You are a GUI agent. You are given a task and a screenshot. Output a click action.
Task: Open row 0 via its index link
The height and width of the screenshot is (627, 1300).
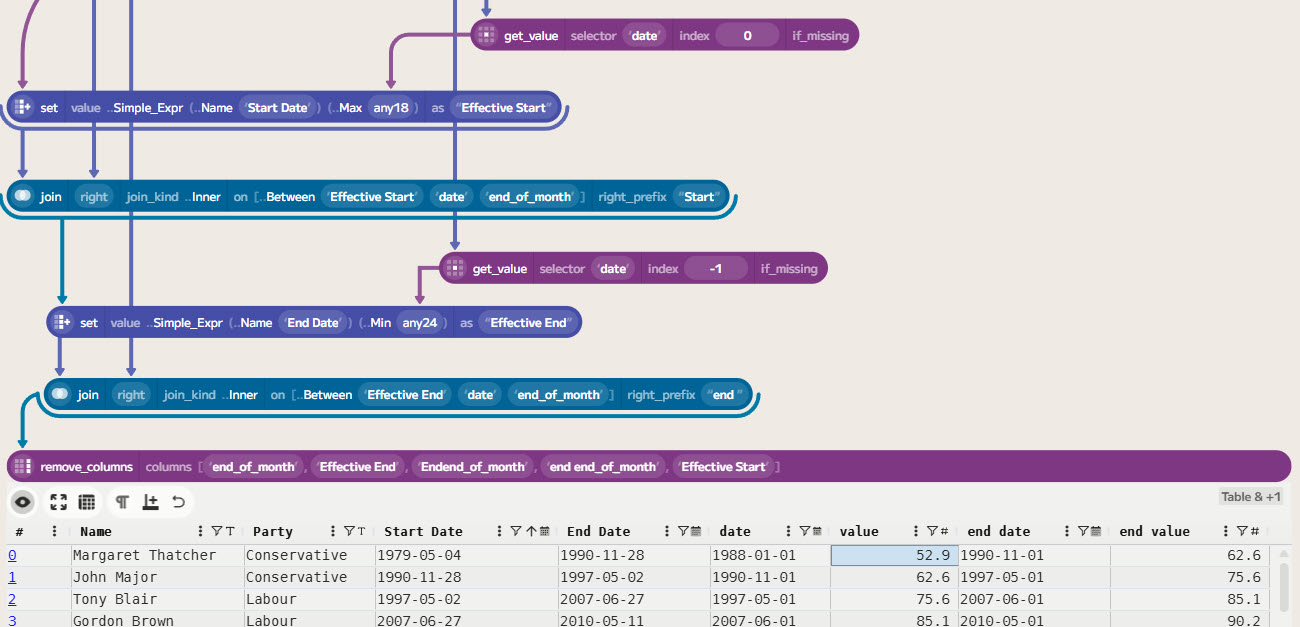[10, 555]
